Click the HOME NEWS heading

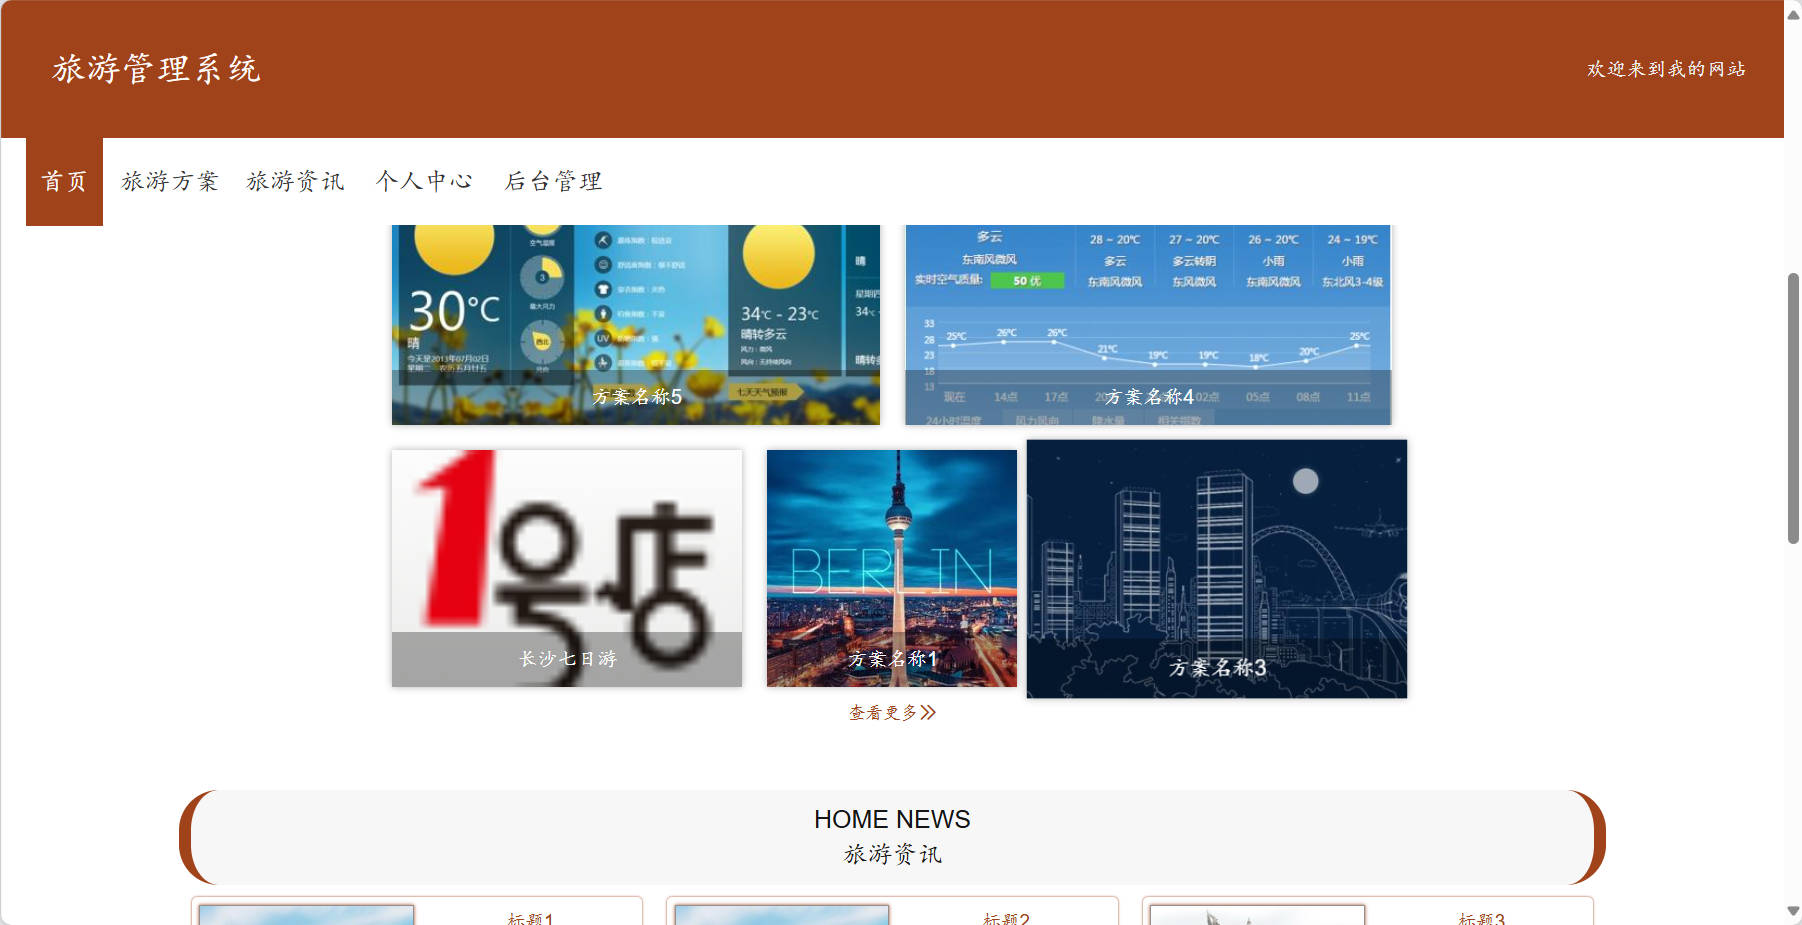pos(892,819)
